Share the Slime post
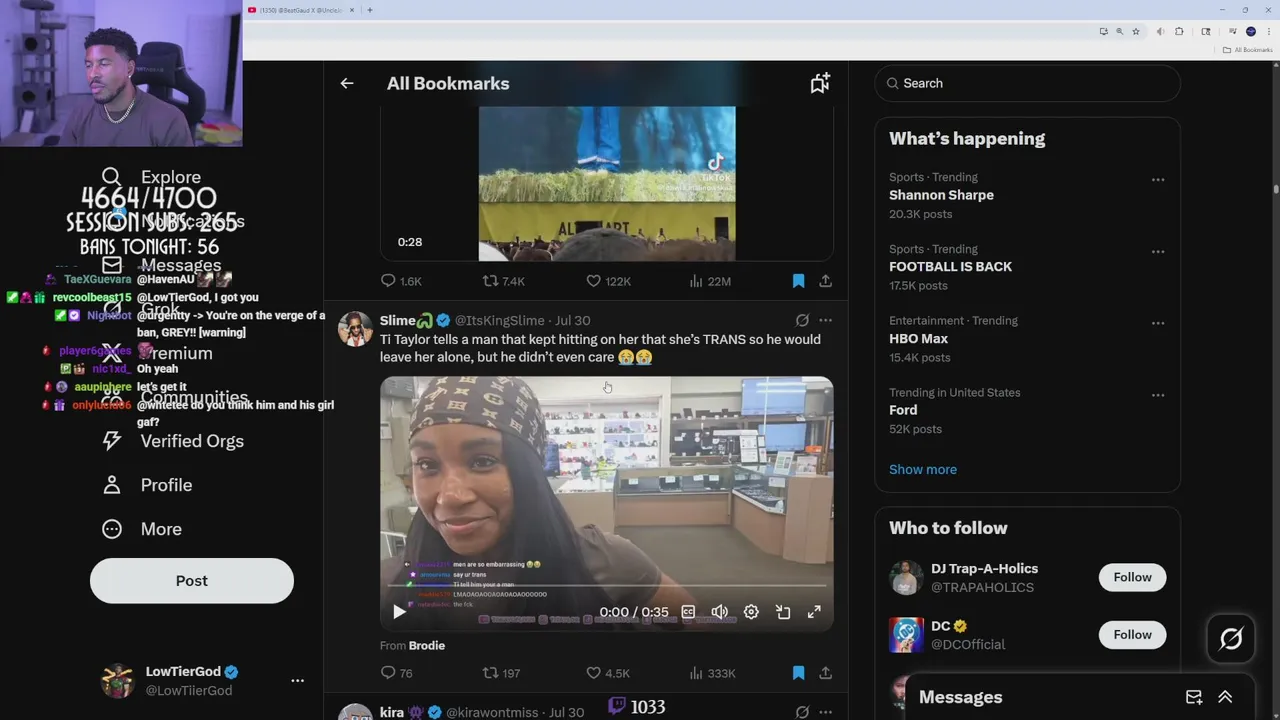The height and width of the screenshot is (720, 1280). [825, 674]
